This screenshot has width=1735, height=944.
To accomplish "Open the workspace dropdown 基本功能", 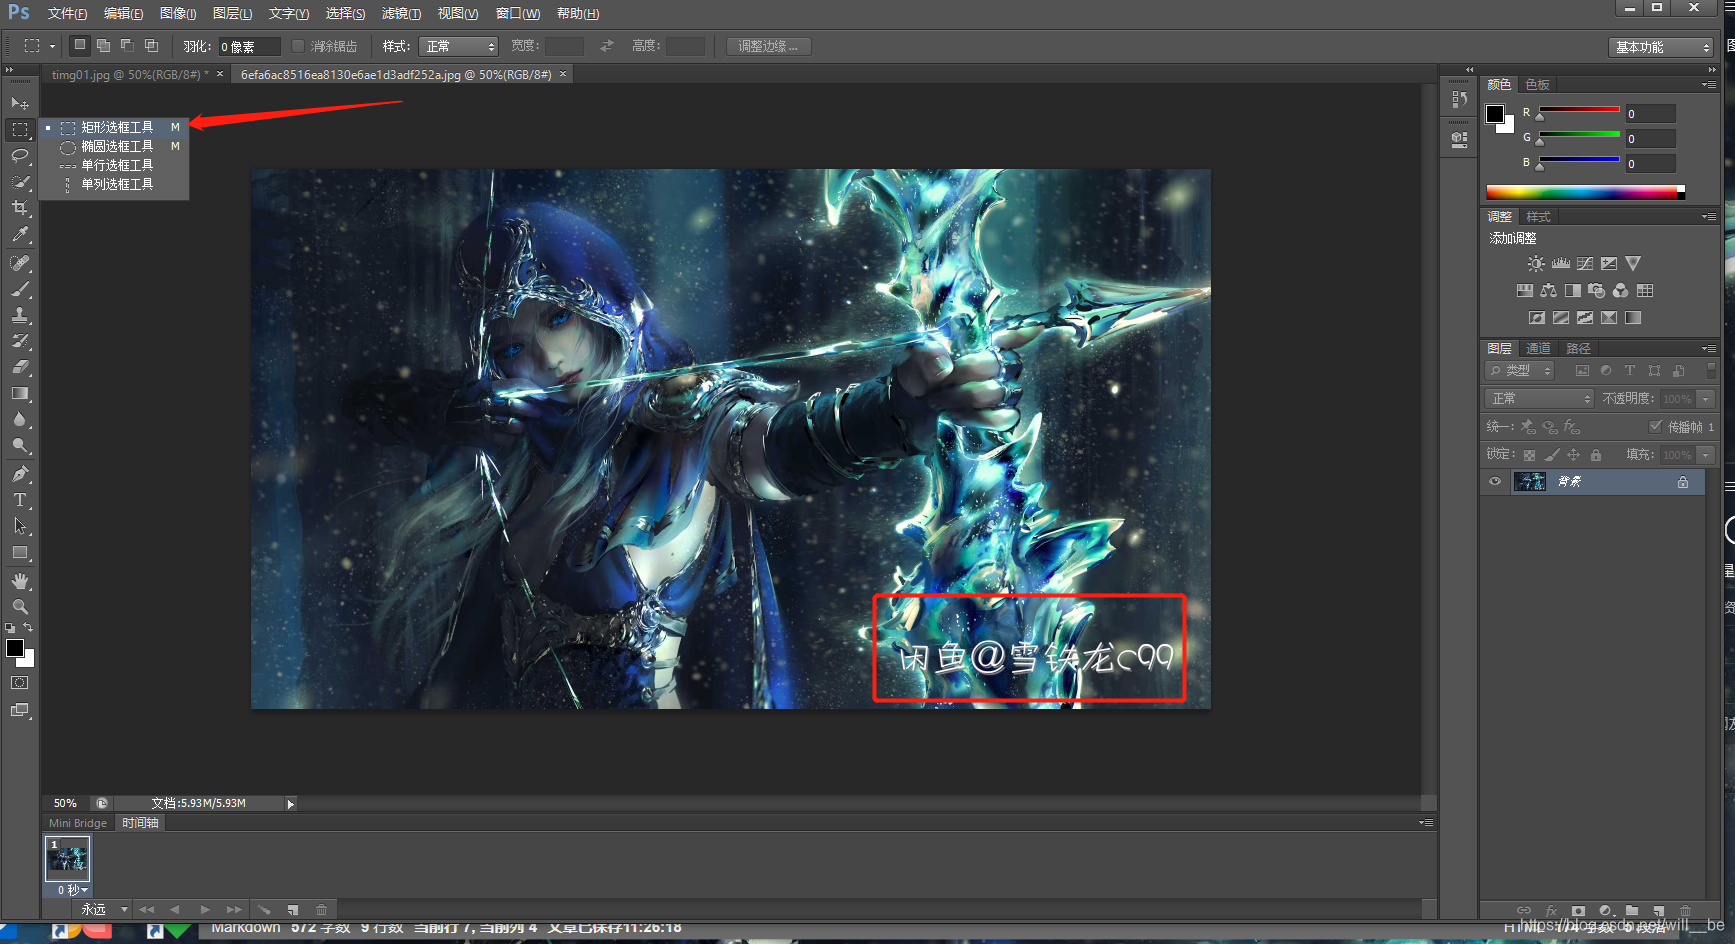I will click(x=1661, y=47).
